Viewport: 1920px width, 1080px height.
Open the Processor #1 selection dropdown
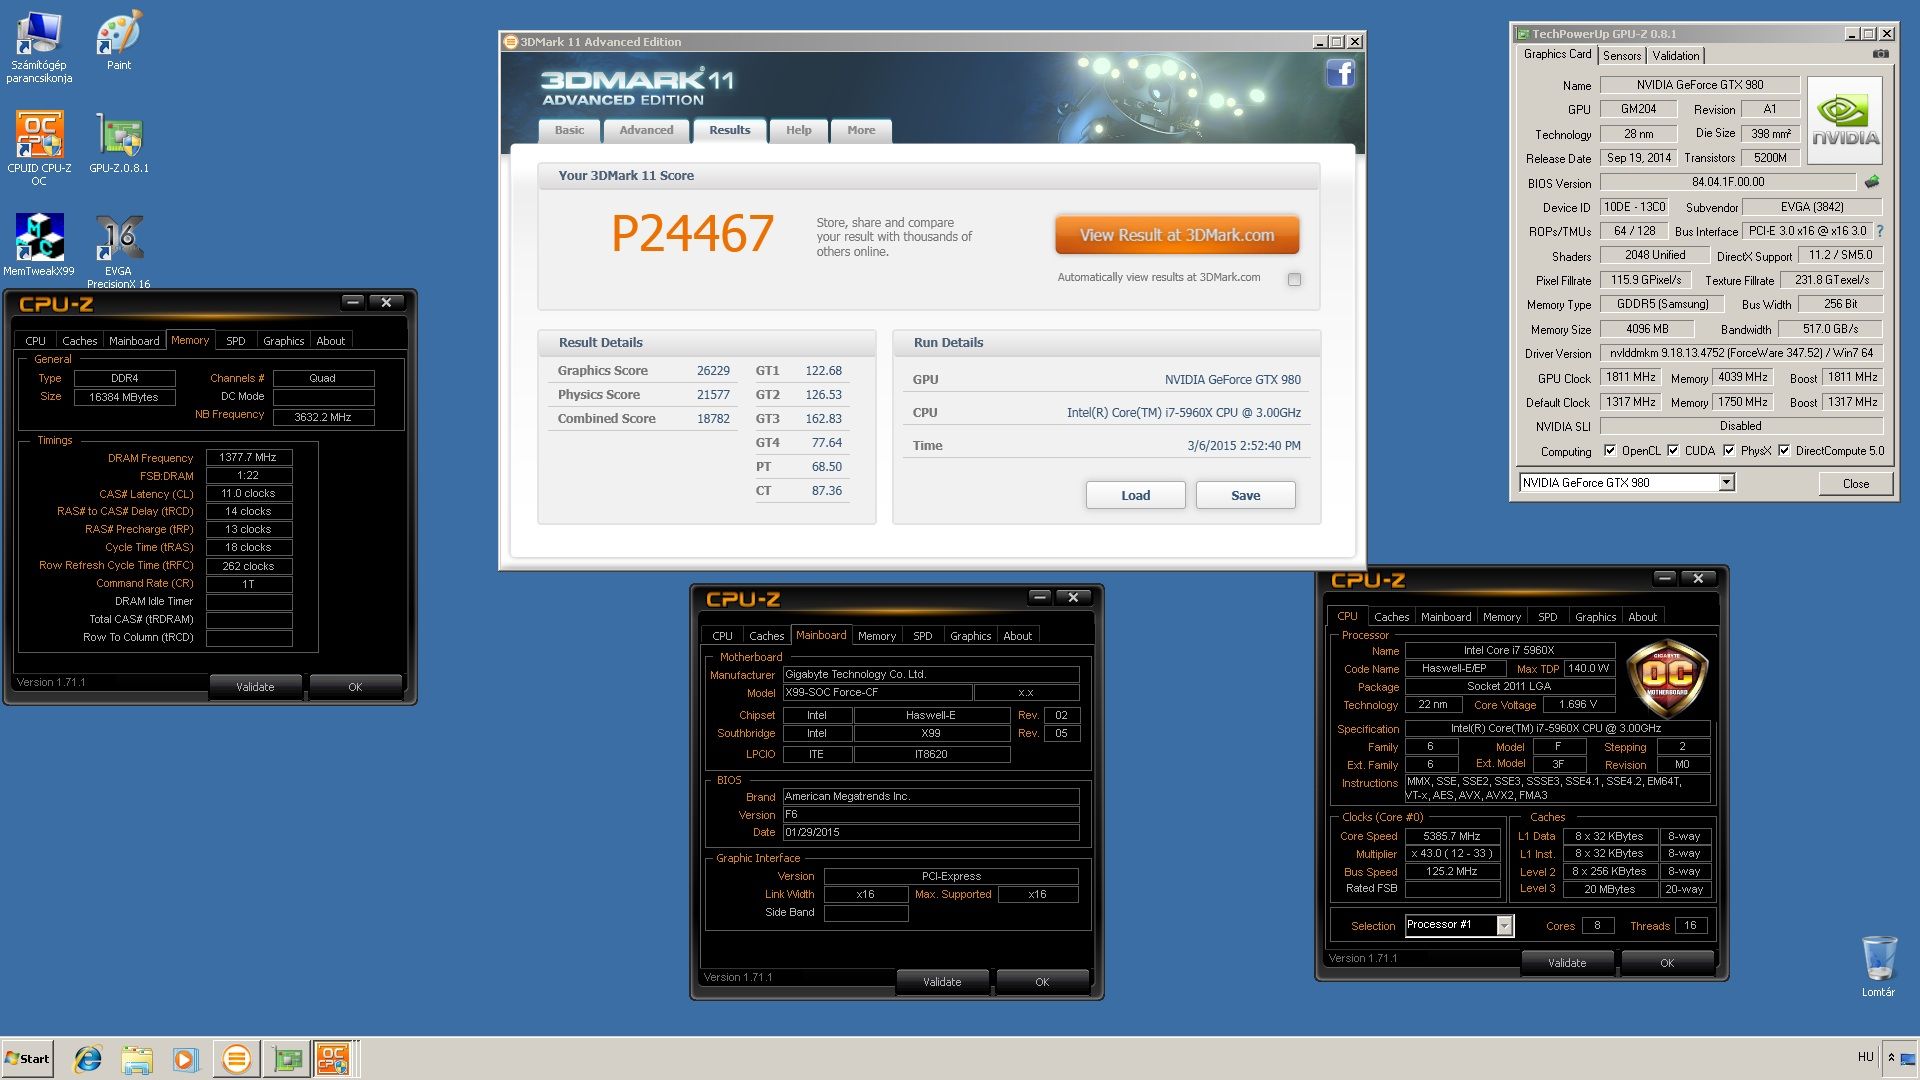1503,926
